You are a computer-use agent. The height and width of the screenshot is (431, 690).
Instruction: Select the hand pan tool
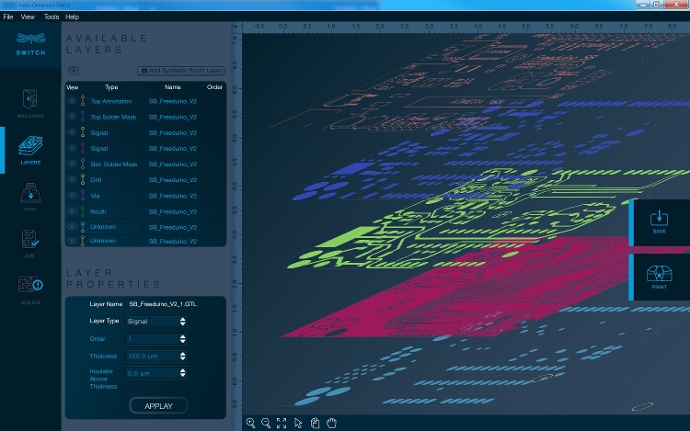[331, 423]
